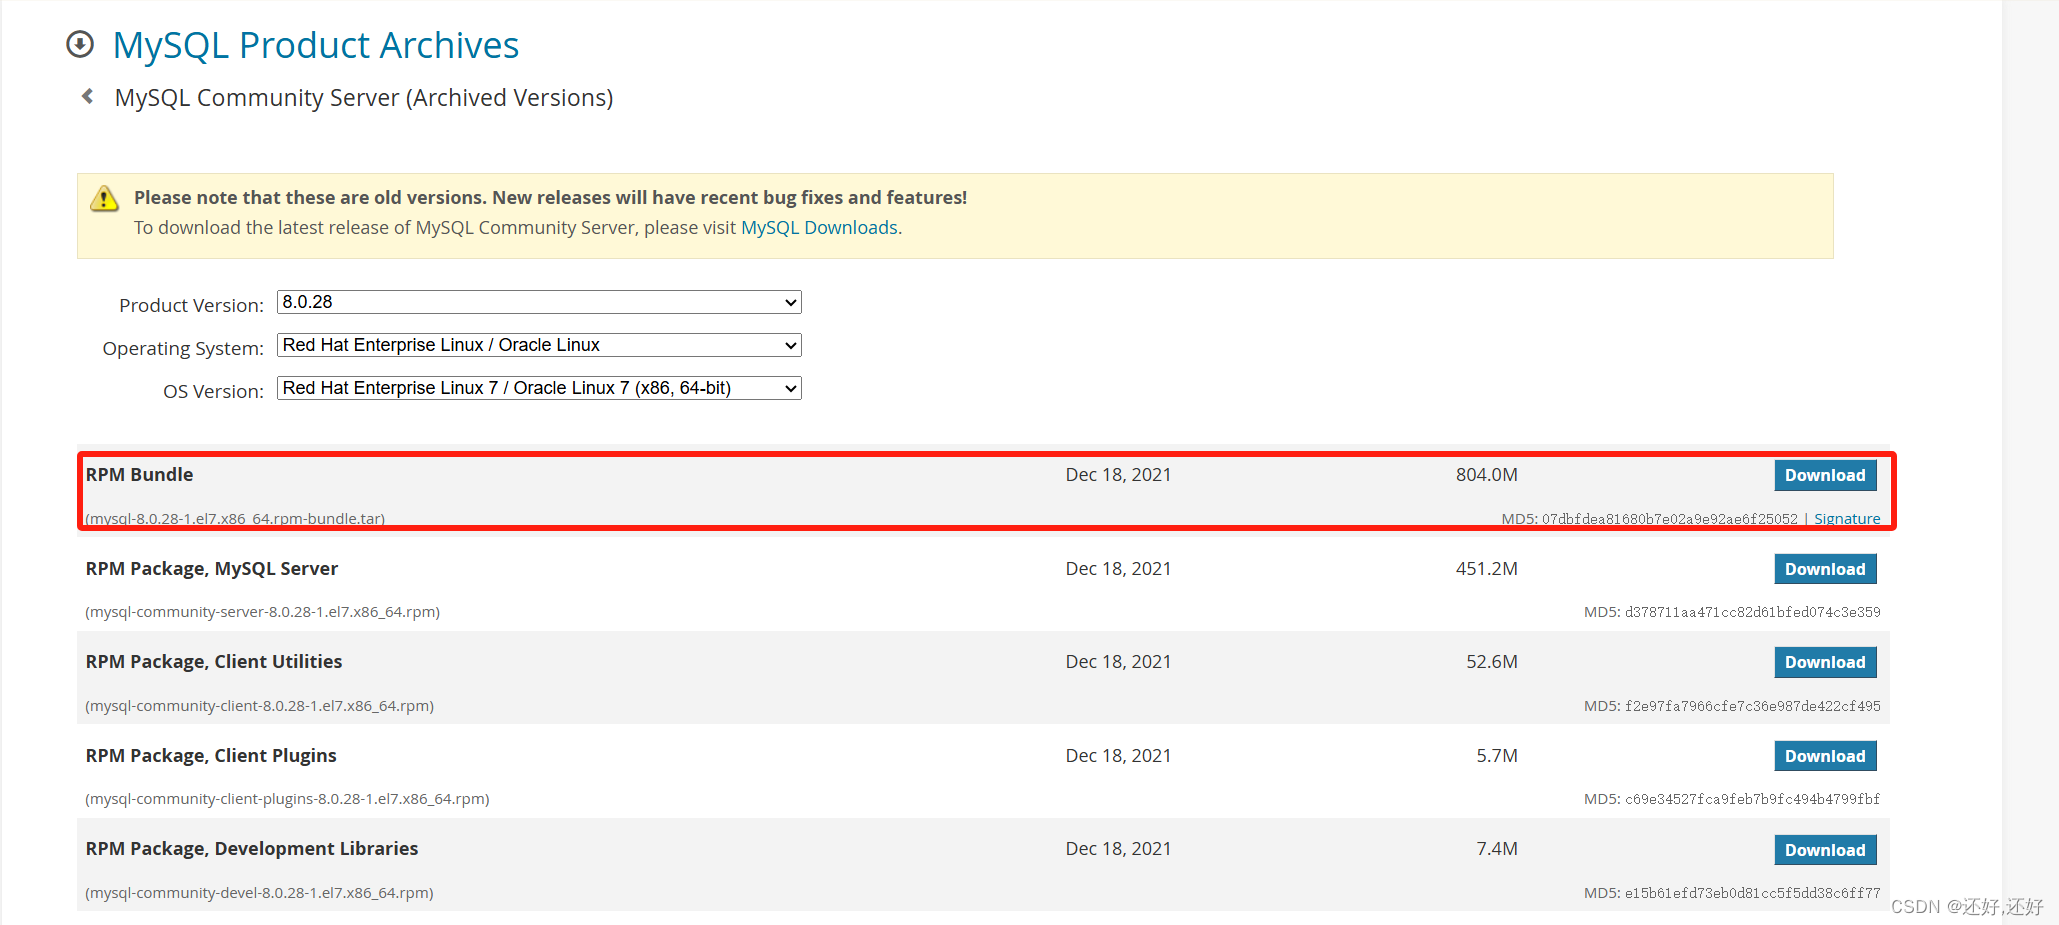Download the MySQL Server RPM package
Image resolution: width=2059 pixels, height=925 pixels.
tap(1825, 569)
